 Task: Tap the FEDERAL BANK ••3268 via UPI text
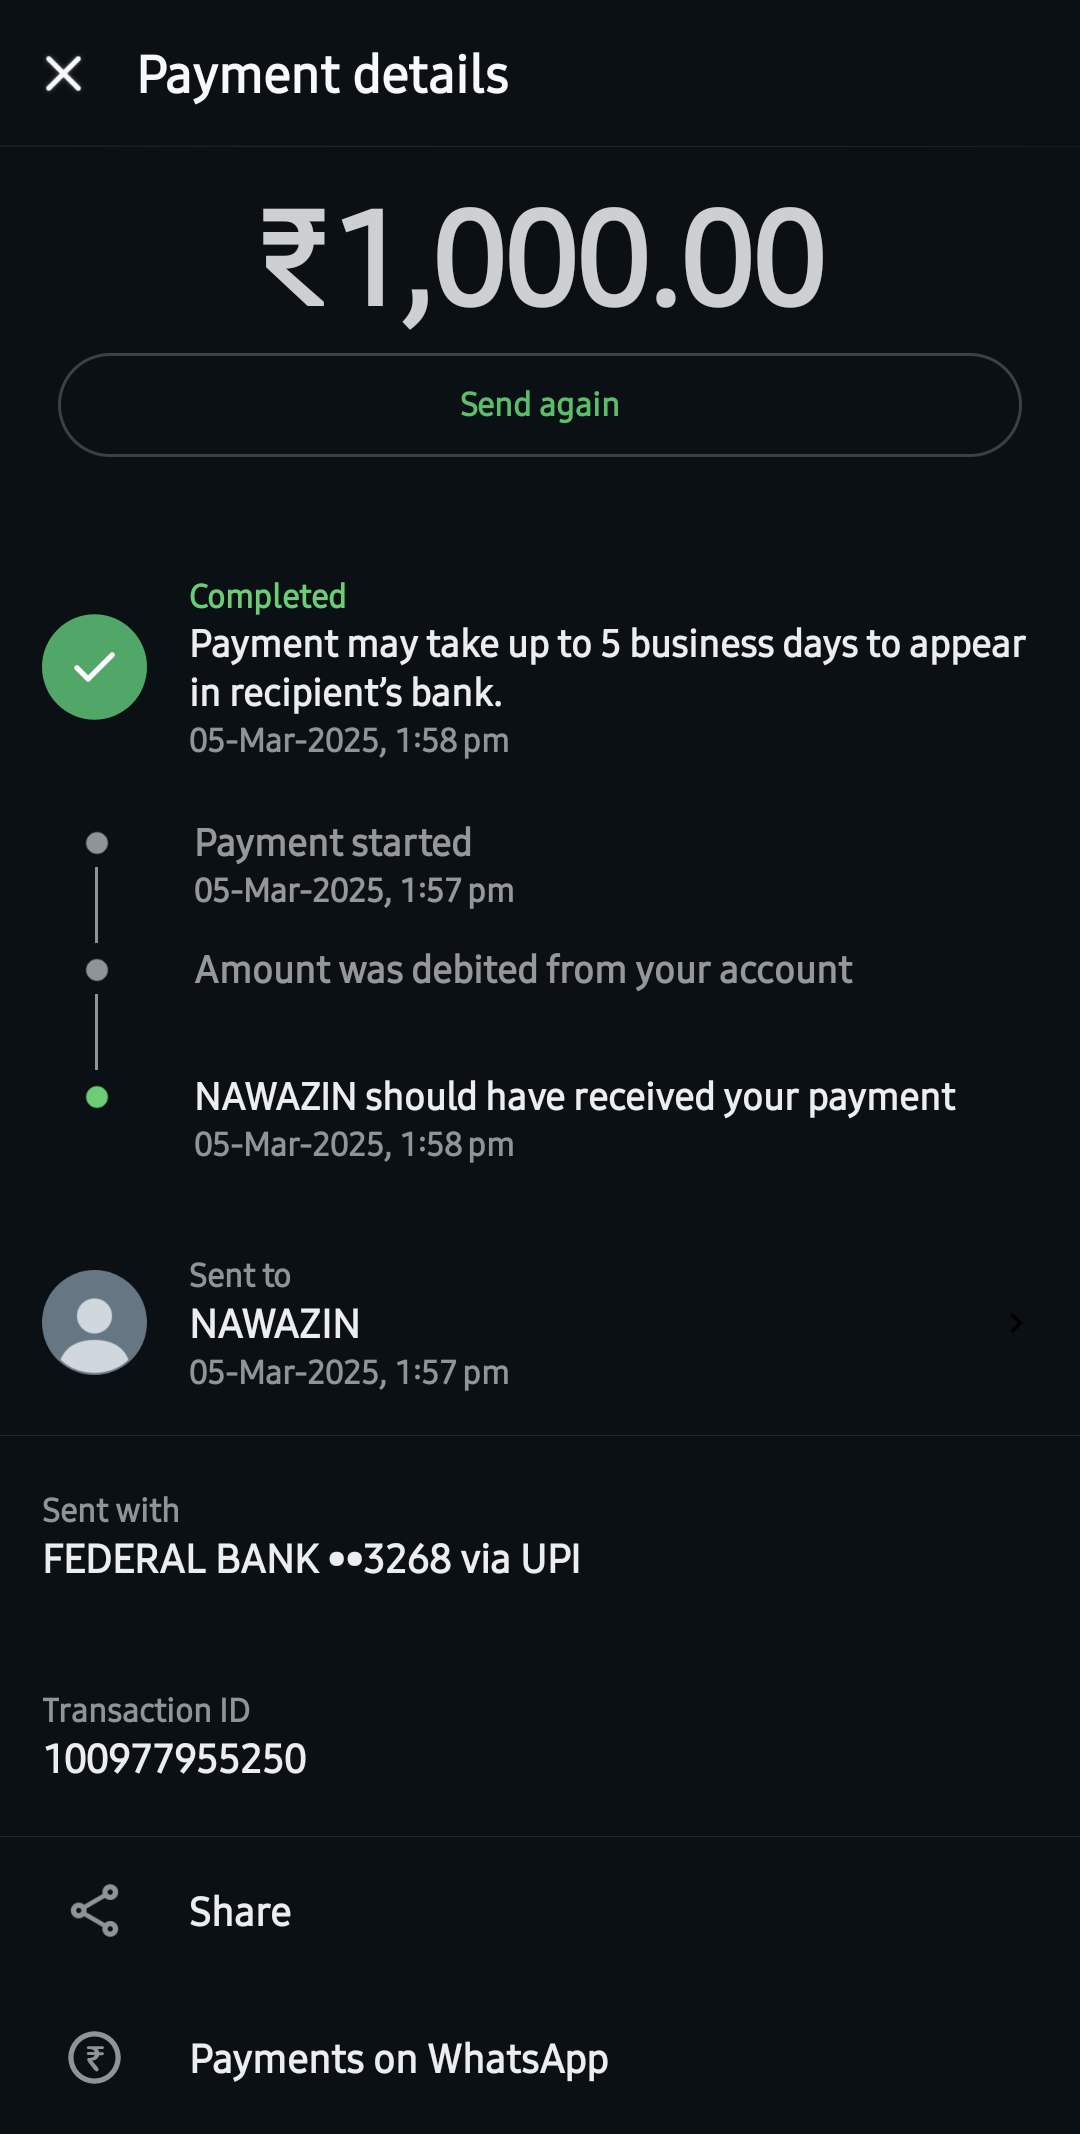[x=311, y=1559]
